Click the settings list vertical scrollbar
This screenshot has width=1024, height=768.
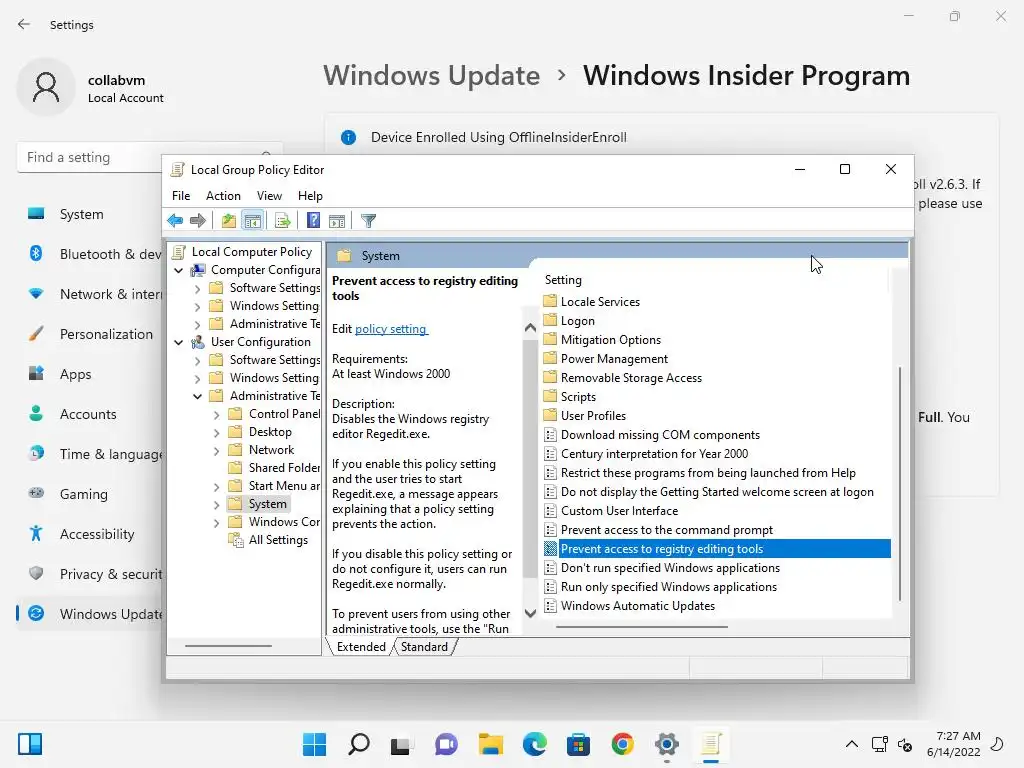(x=900, y=483)
